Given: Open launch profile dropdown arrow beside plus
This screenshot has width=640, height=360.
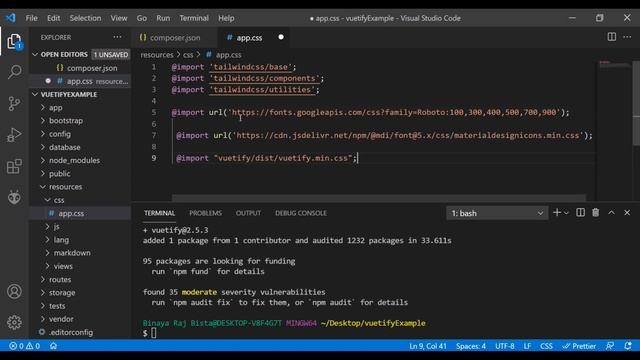Looking at the screenshot, I should (566, 213).
